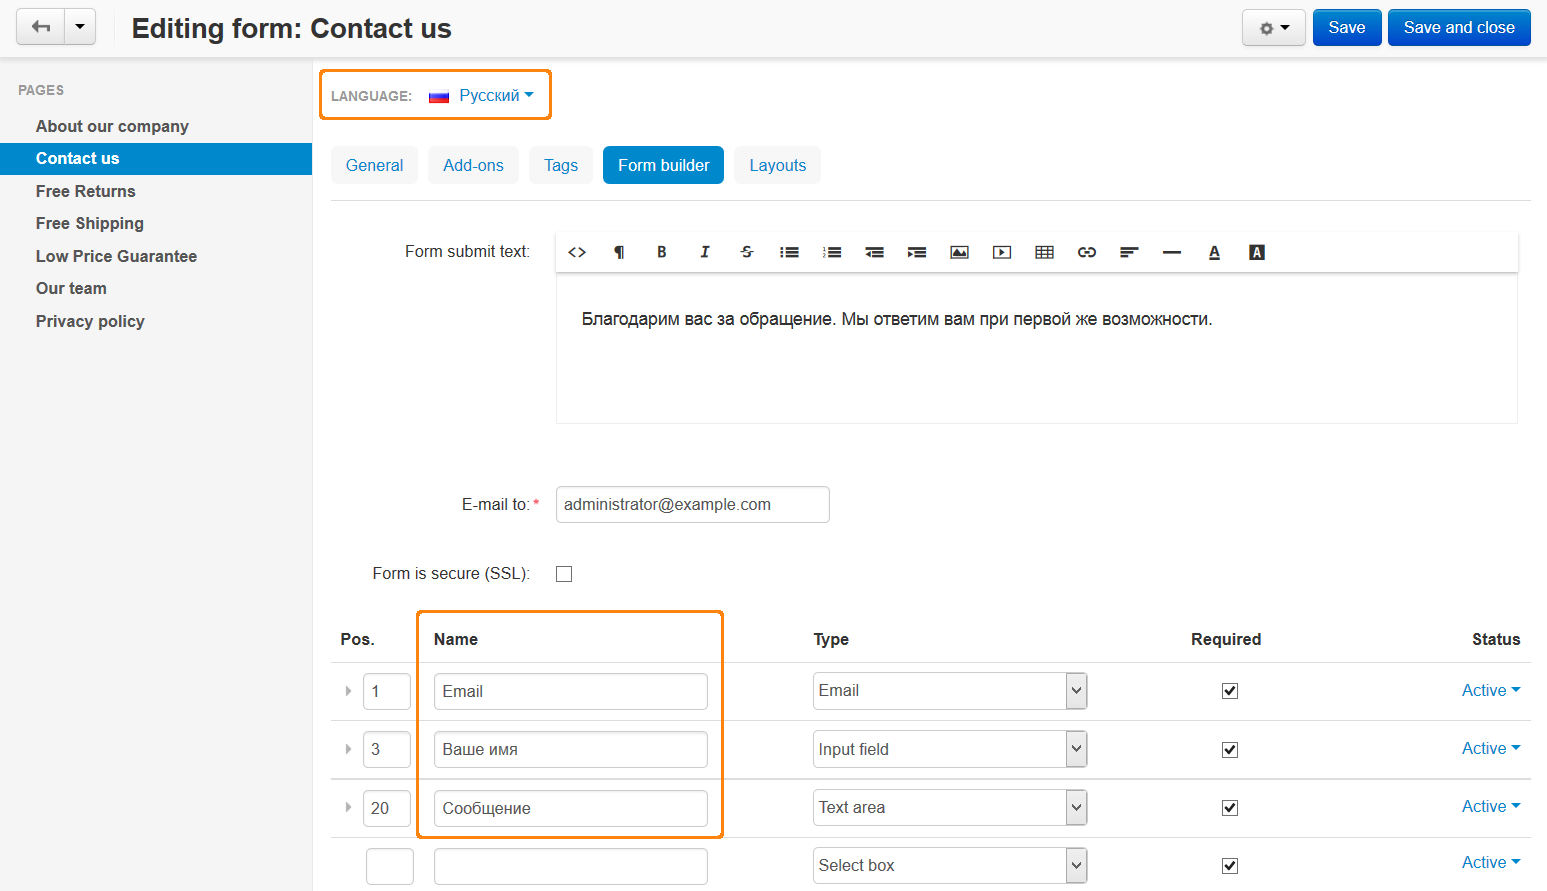Insert a link via editor toolbar
The height and width of the screenshot is (891, 1547).
[x=1087, y=252]
